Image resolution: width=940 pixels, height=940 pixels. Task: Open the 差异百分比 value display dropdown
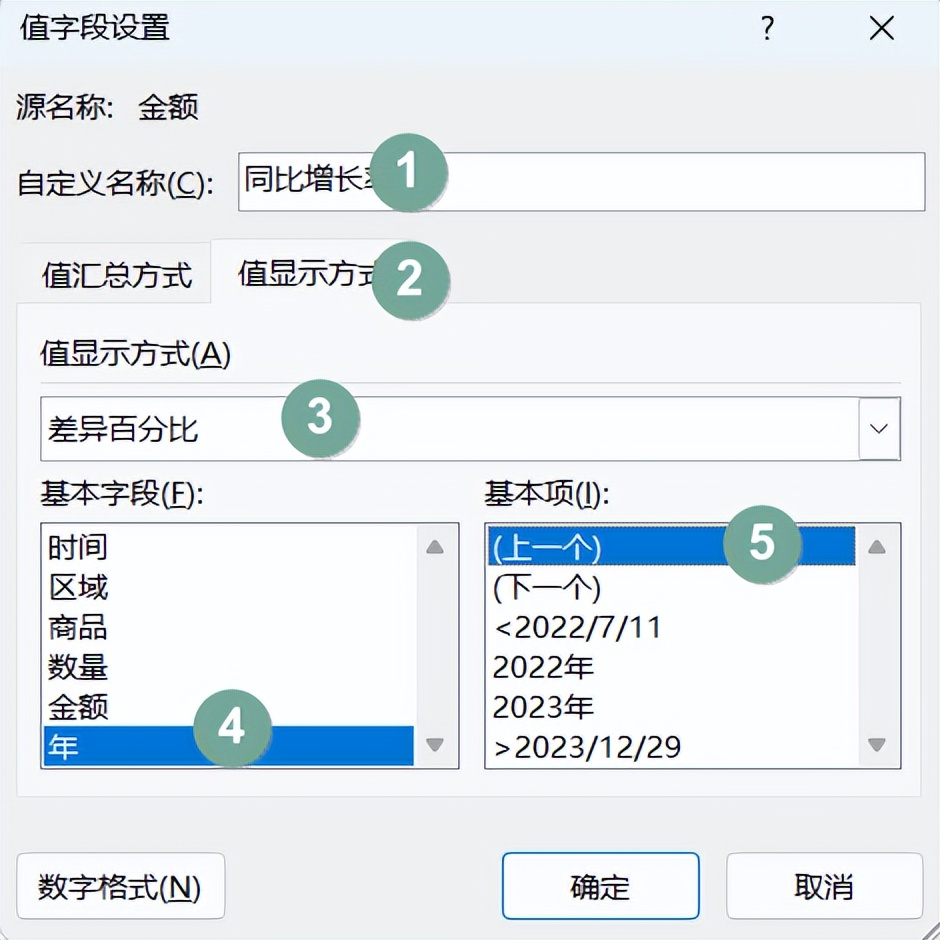(878, 428)
